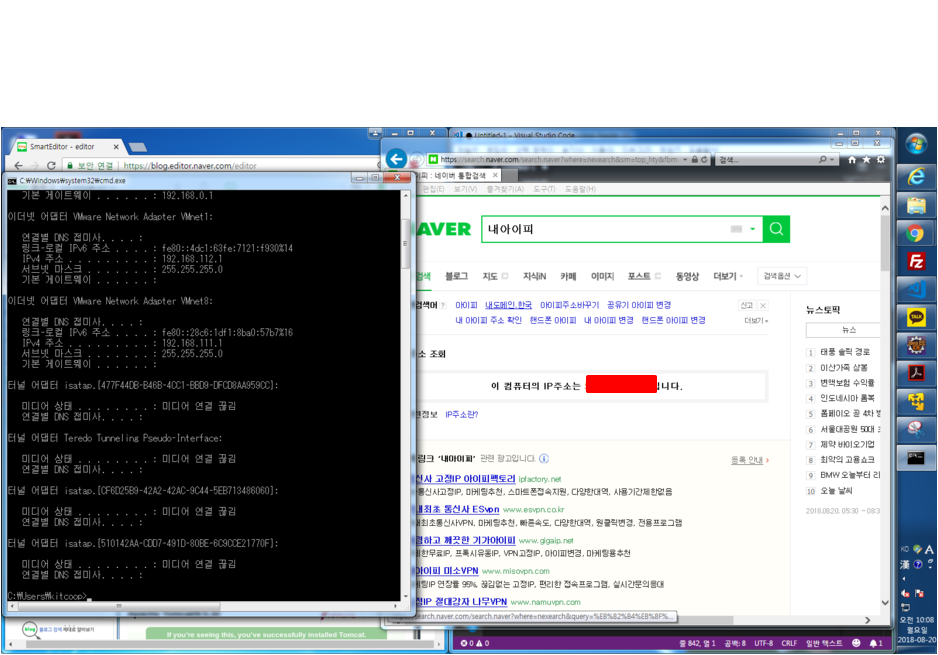Select the 지식iN search tab
The height and width of the screenshot is (655, 938).
click(534, 276)
